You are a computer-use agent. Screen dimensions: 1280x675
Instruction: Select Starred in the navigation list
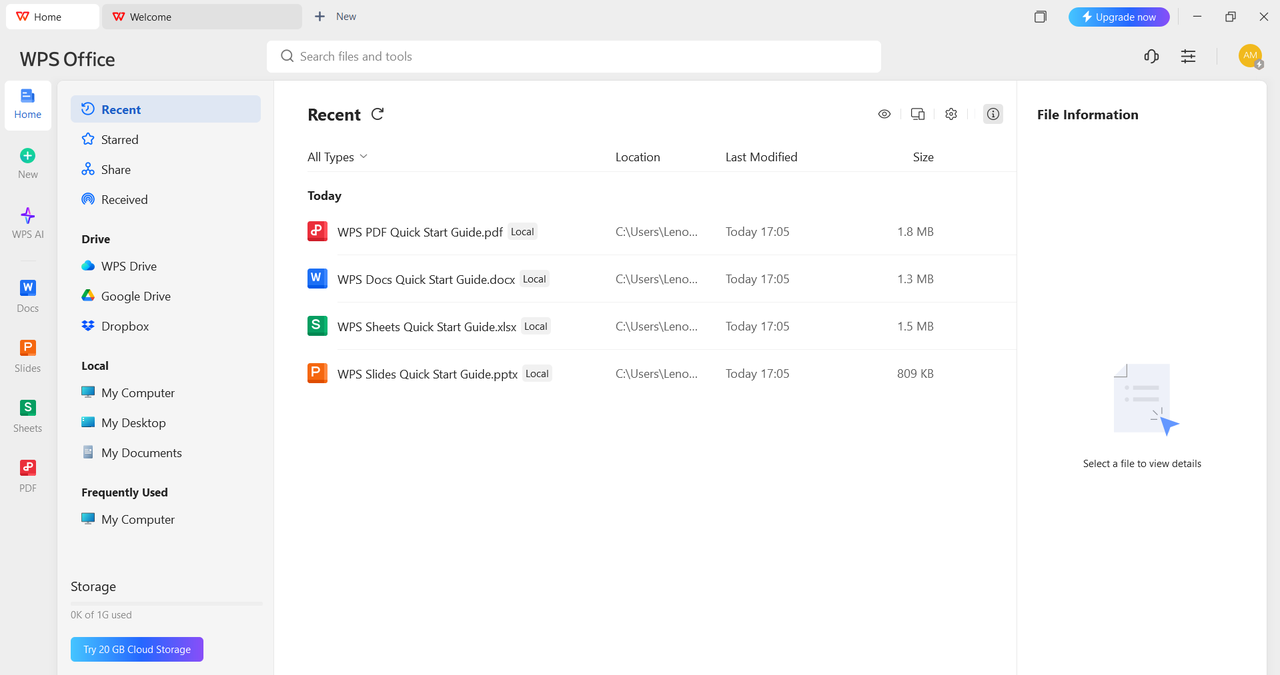(x=165, y=139)
